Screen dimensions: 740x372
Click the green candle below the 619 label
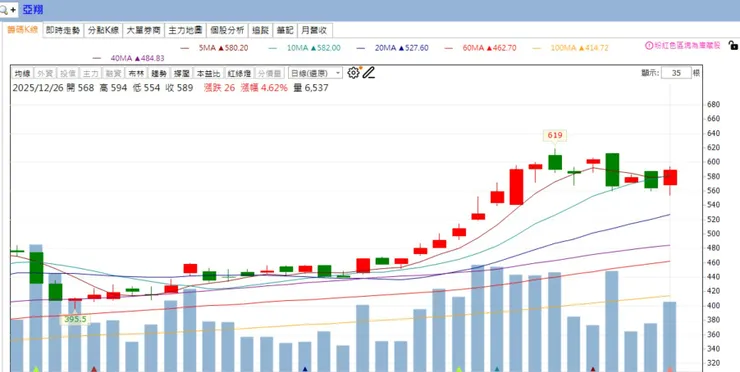[x=555, y=162]
